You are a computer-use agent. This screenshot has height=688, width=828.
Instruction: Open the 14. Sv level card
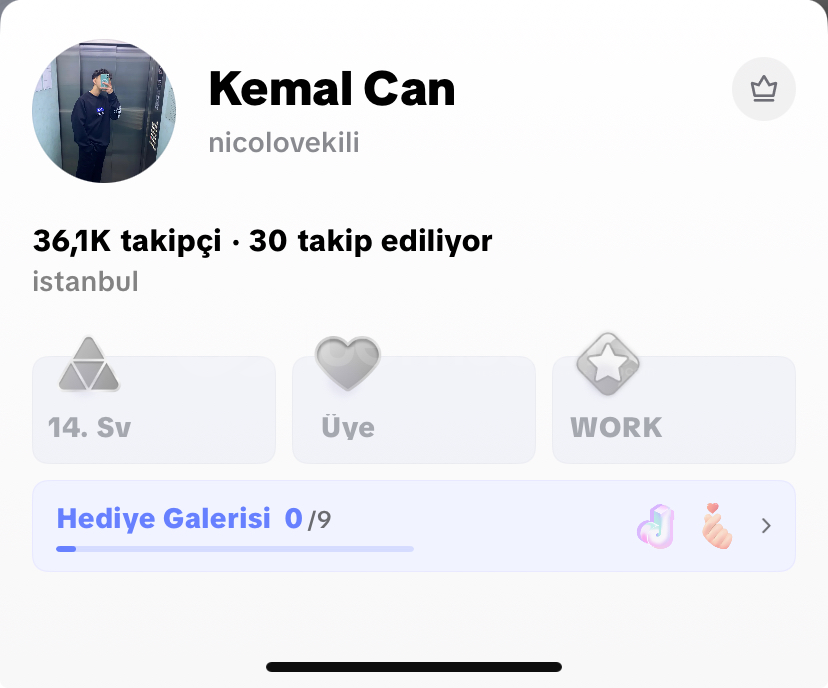point(154,410)
